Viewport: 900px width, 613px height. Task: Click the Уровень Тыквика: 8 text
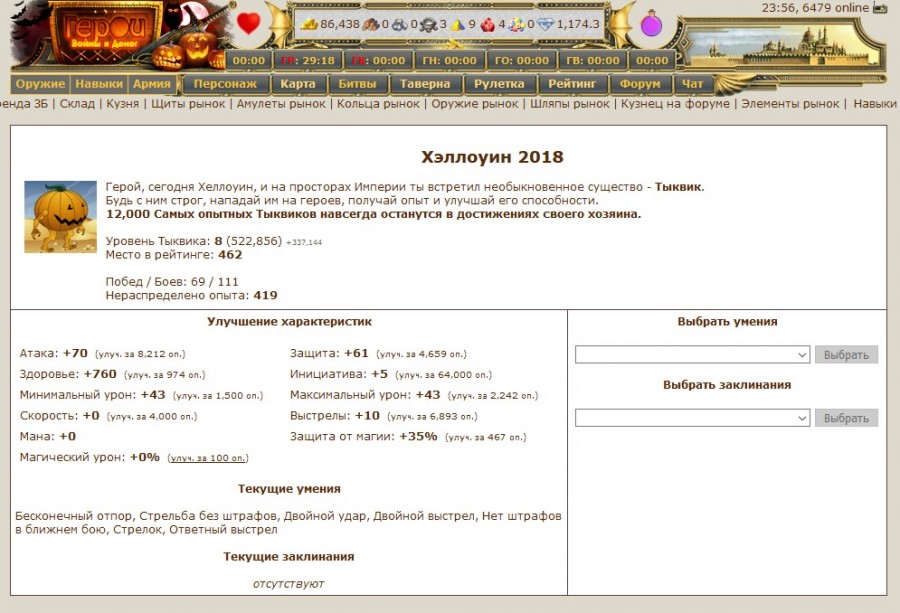pos(164,241)
